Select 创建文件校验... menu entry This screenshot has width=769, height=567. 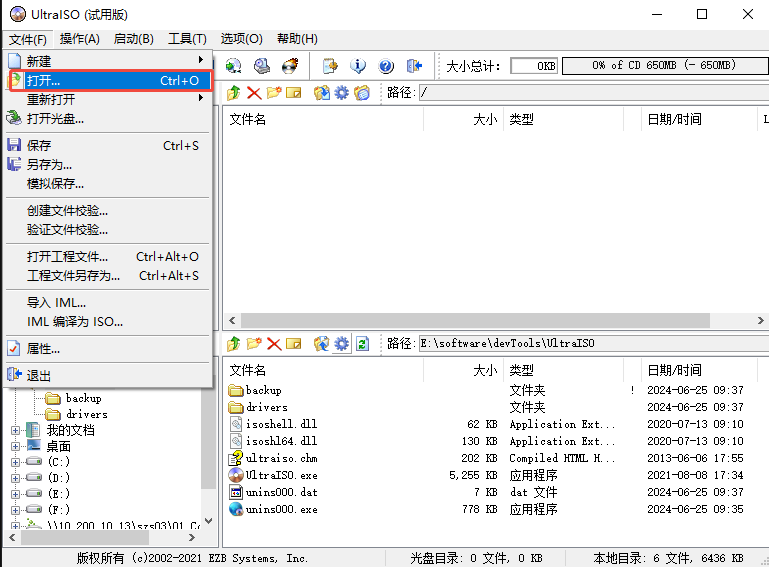click(108, 211)
